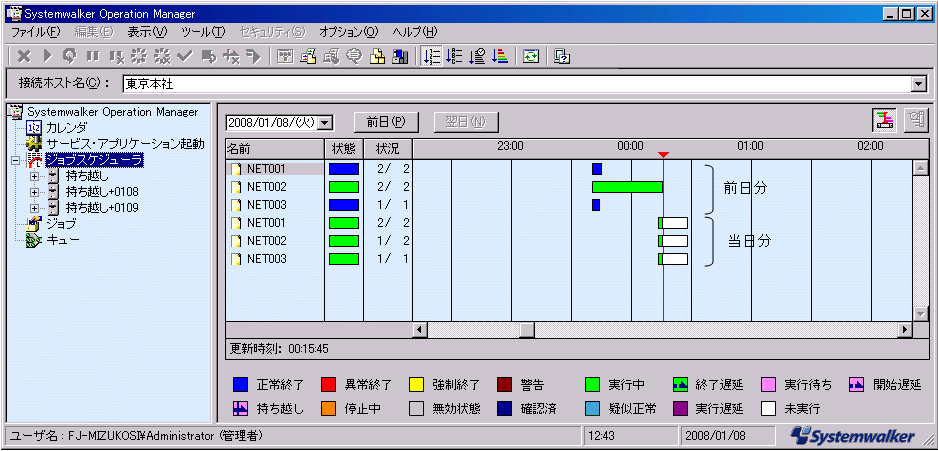Expand the 持ち越し tree node

(34, 176)
